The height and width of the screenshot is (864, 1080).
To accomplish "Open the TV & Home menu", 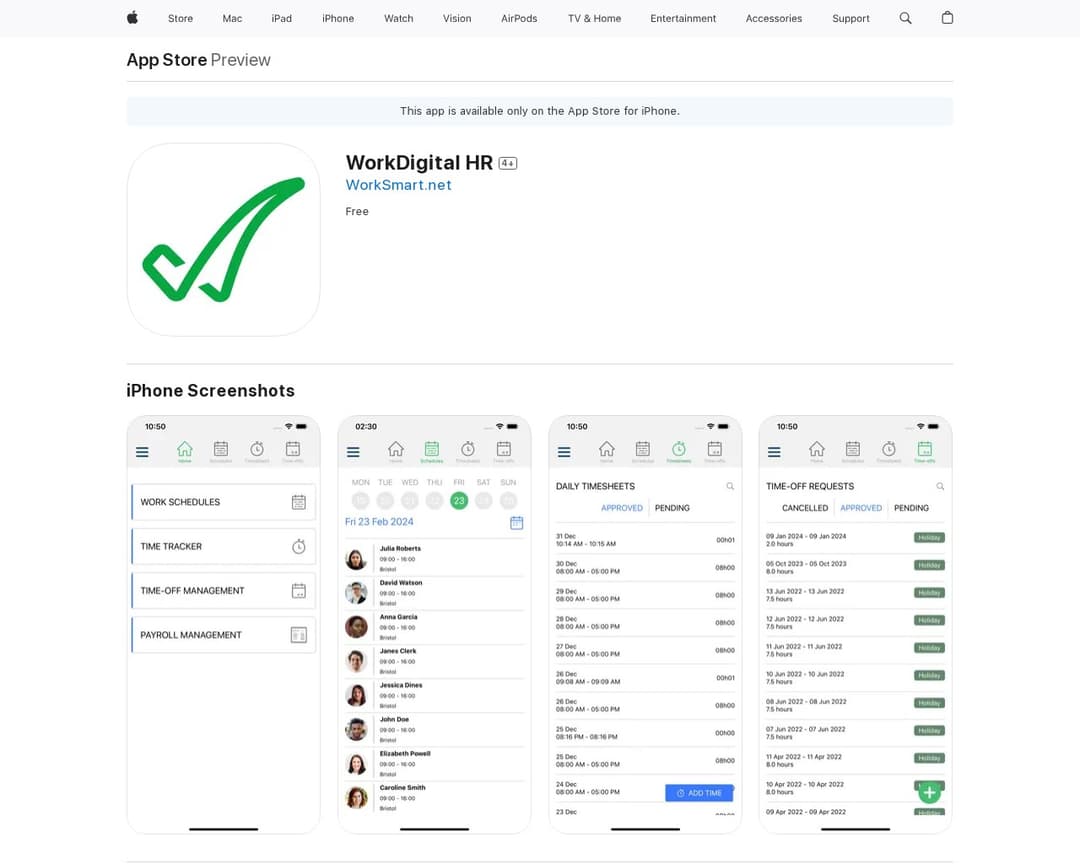I will 594,19.
